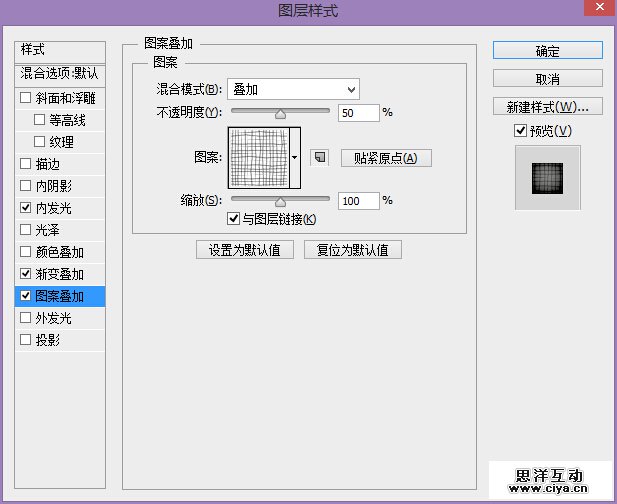Click the new preset from pattern icon
Viewport: 617px width, 504px height.
320,158
